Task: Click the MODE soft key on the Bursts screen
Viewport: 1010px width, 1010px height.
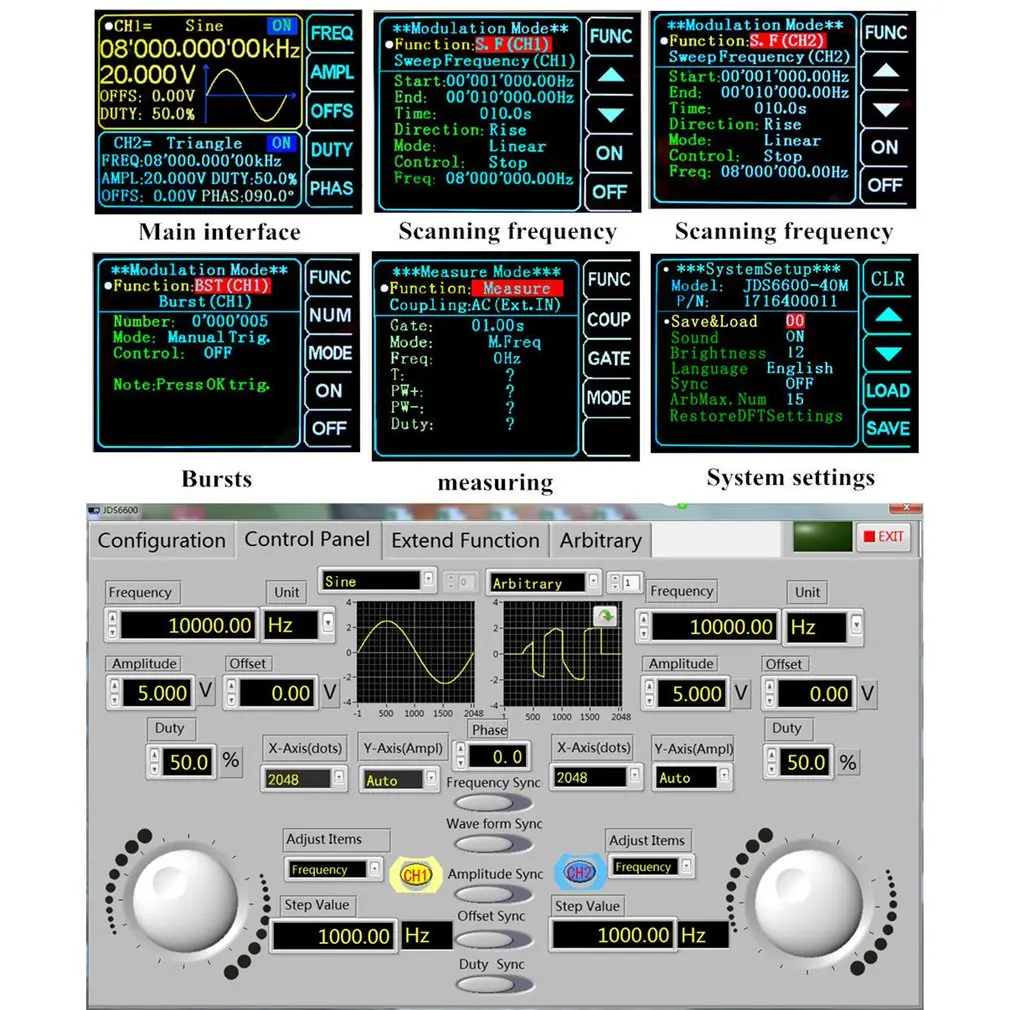Action: coord(330,353)
